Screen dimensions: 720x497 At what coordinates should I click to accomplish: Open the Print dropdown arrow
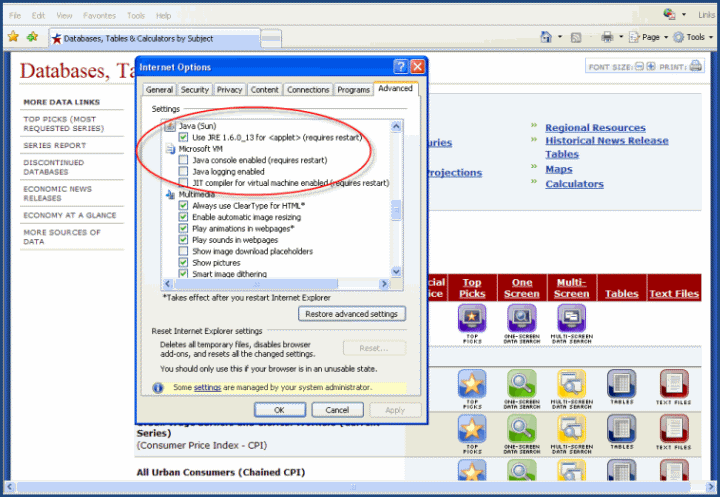pyautogui.click(x=621, y=37)
